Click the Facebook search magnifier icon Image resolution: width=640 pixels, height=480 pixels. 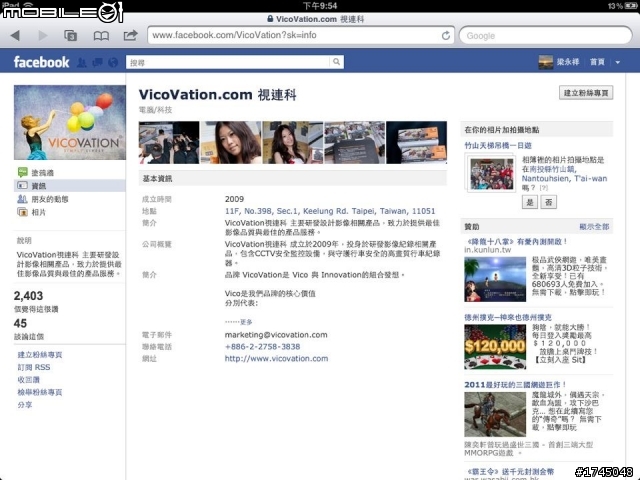tap(336, 62)
